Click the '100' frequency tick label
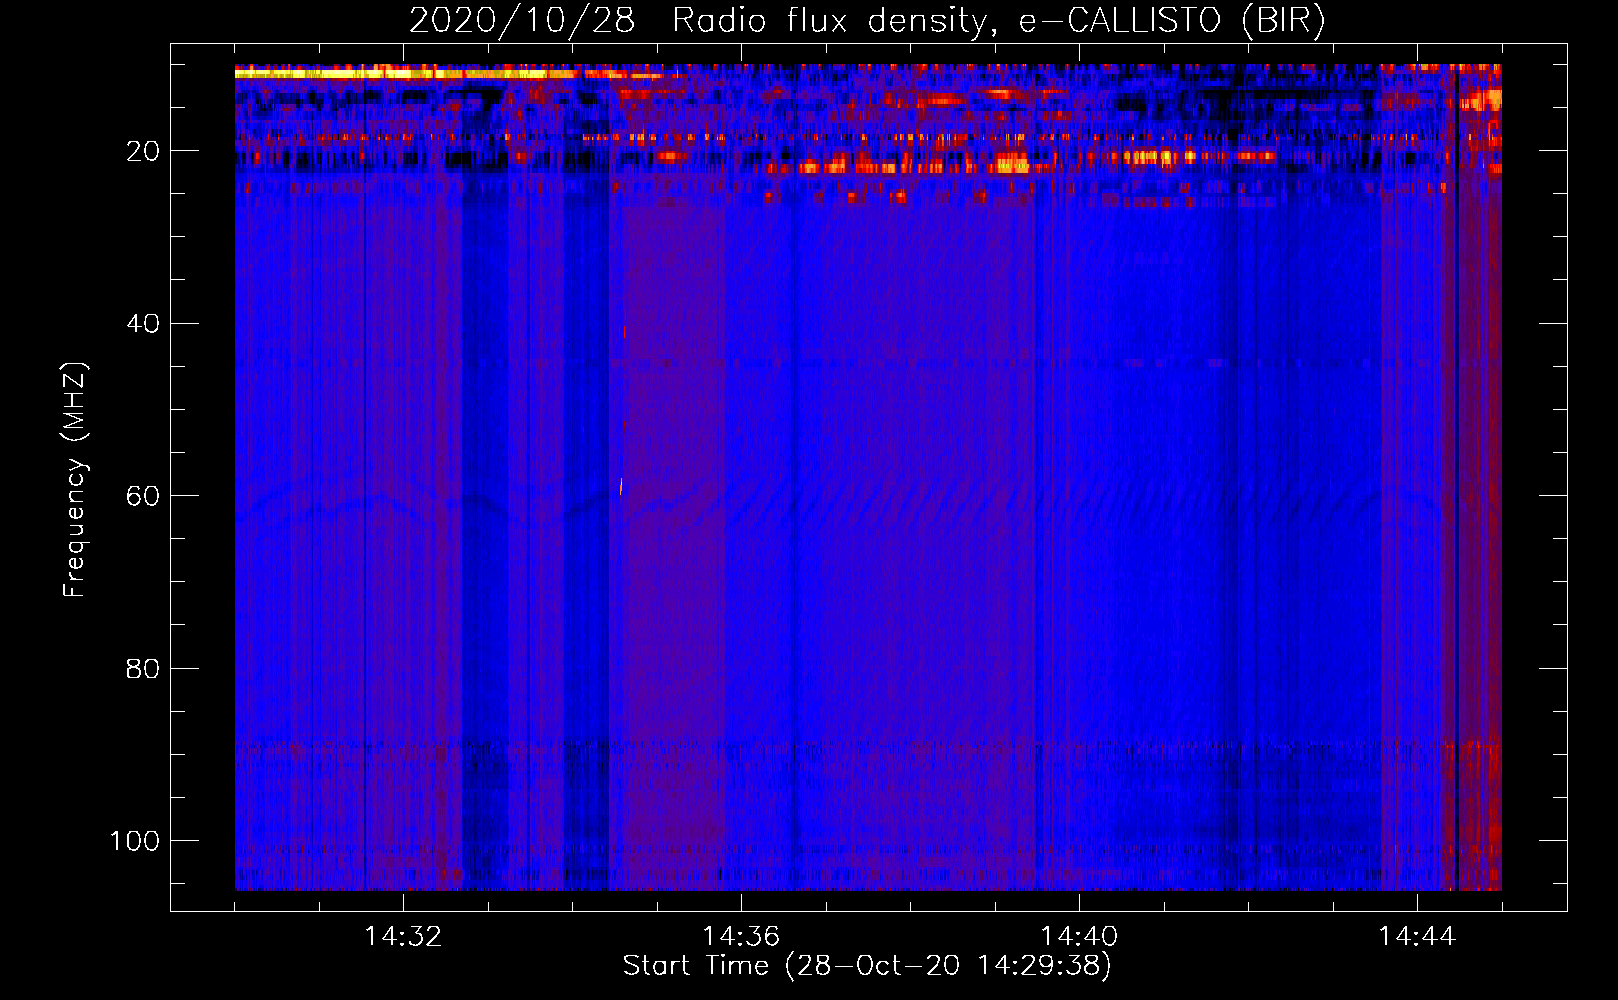 click(135, 841)
